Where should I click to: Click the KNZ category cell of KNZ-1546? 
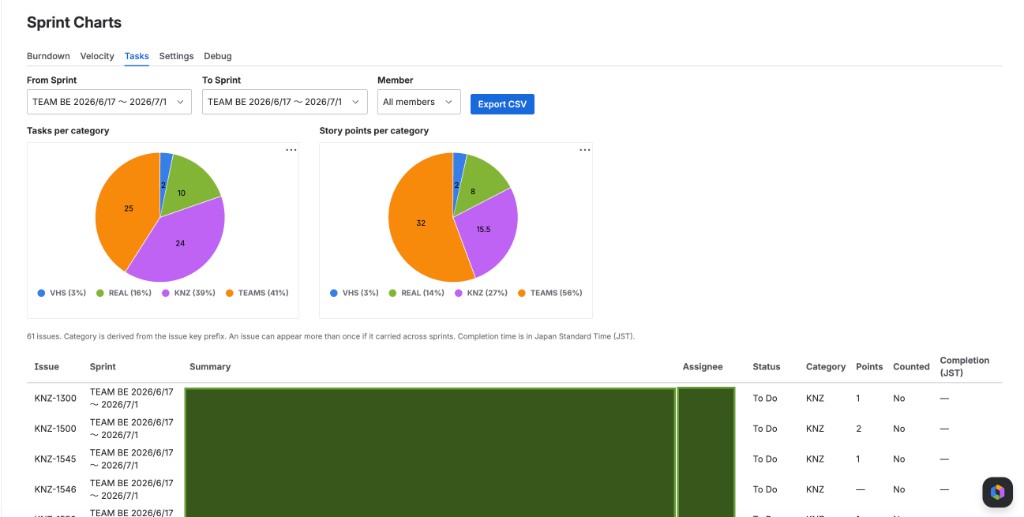tap(815, 489)
